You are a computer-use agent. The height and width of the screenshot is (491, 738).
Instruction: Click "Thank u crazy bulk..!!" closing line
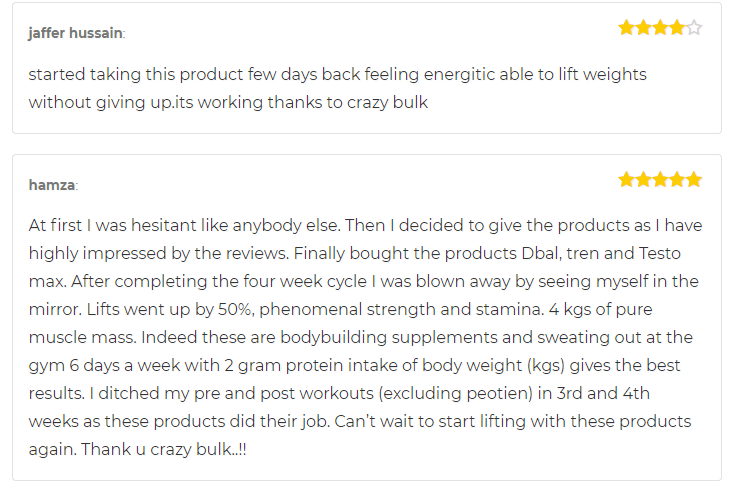coord(164,449)
